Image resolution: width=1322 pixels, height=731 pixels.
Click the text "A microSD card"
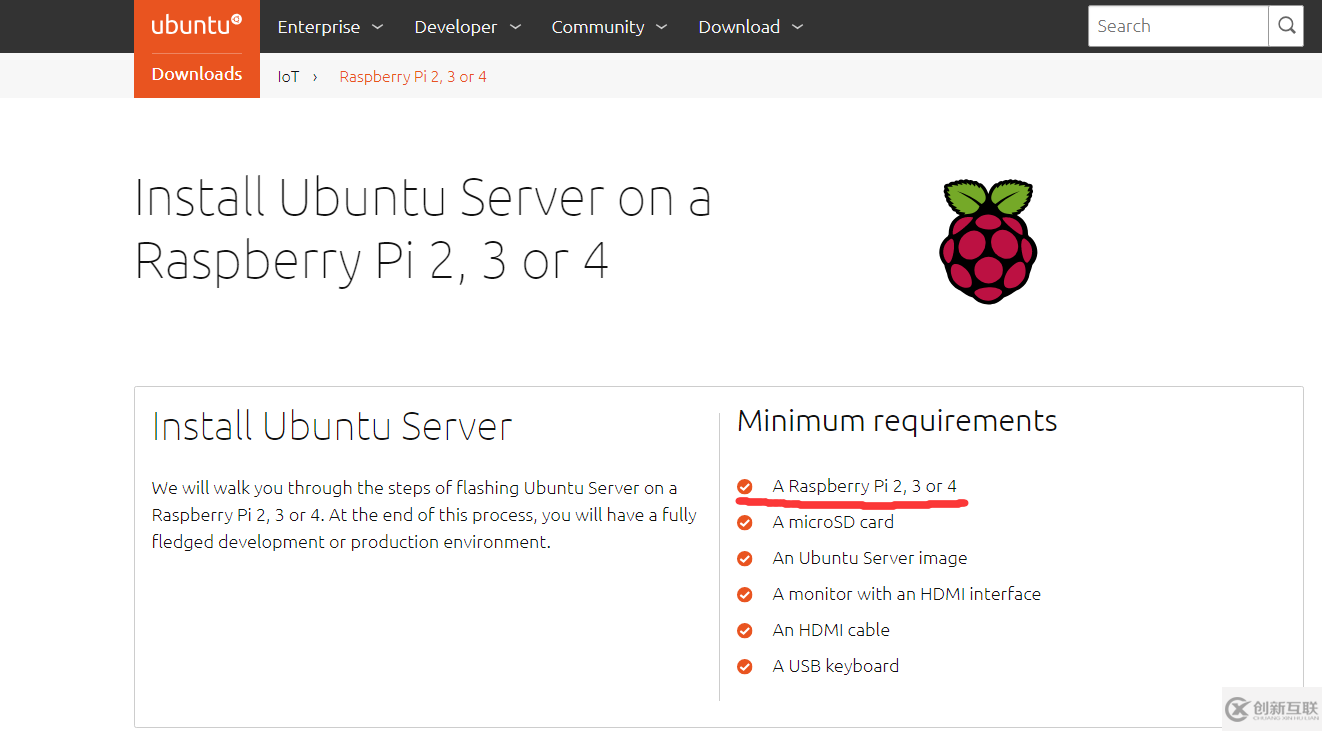click(833, 522)
